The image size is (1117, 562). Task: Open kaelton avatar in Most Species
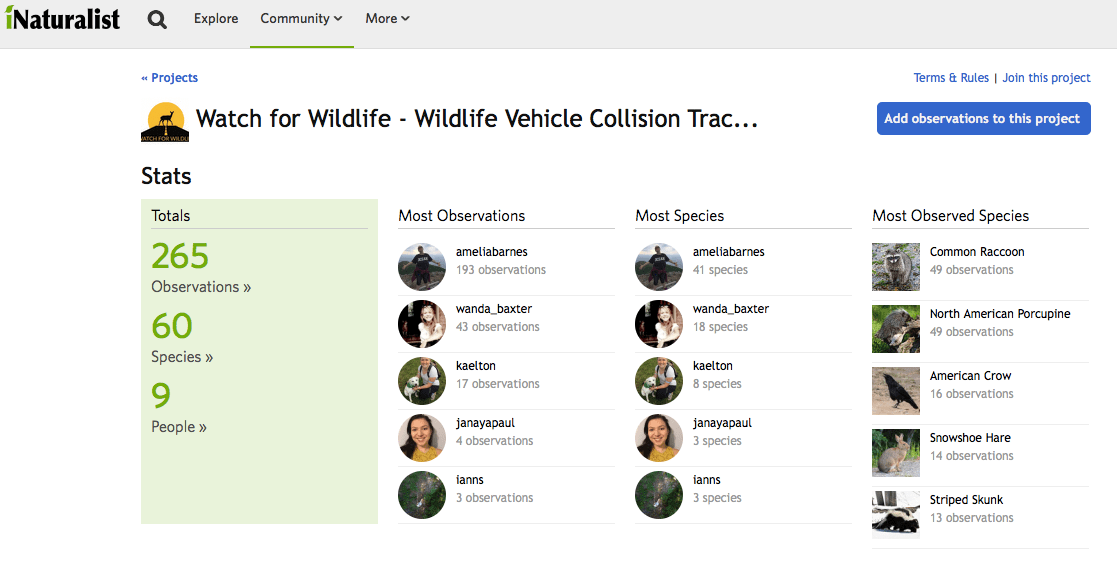(x=659, y=381)
